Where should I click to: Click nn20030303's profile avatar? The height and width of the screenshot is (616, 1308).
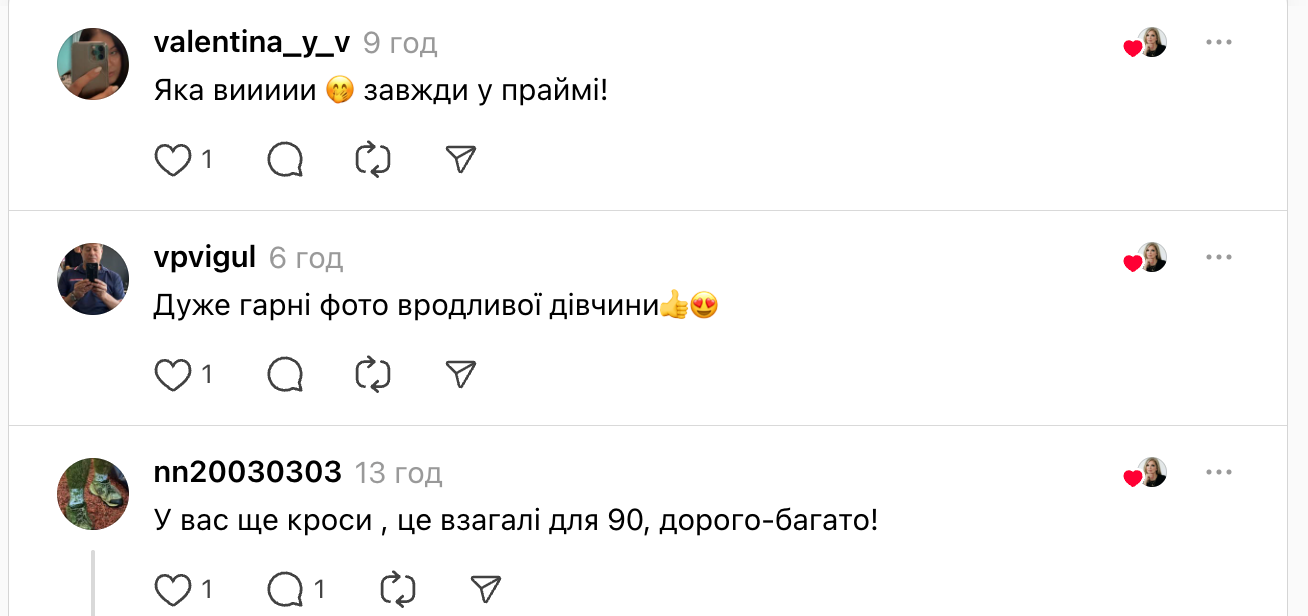[x=94, y=494]
